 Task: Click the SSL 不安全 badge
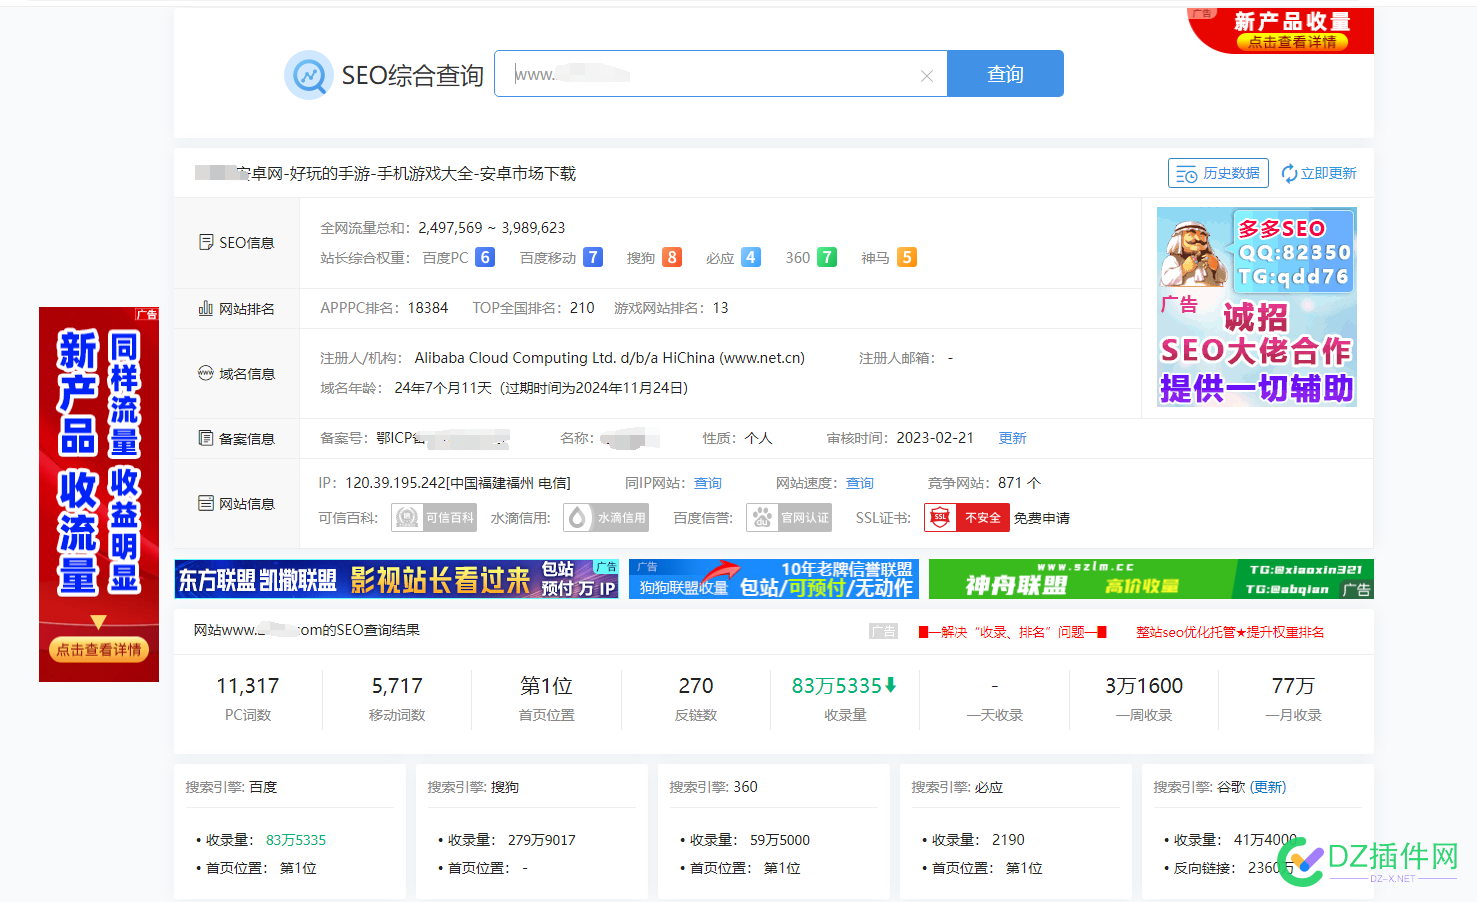click(x=967, y=518)
